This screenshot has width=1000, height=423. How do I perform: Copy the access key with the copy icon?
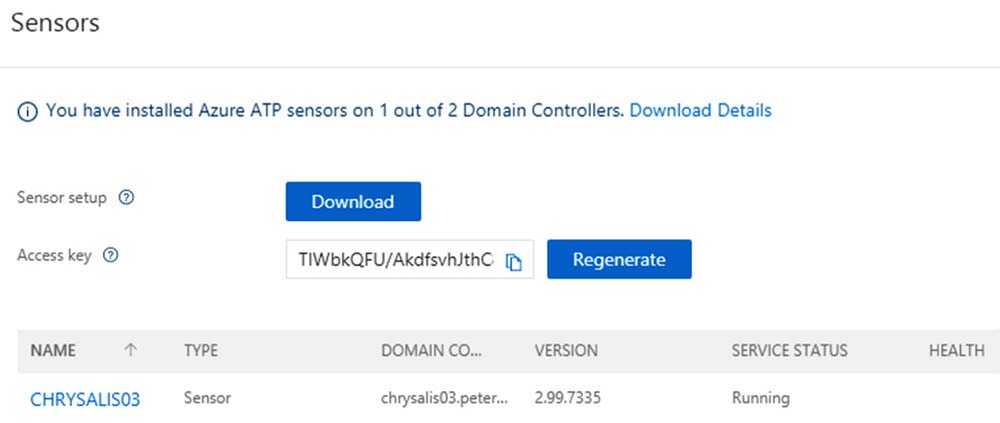coord(514,261)
